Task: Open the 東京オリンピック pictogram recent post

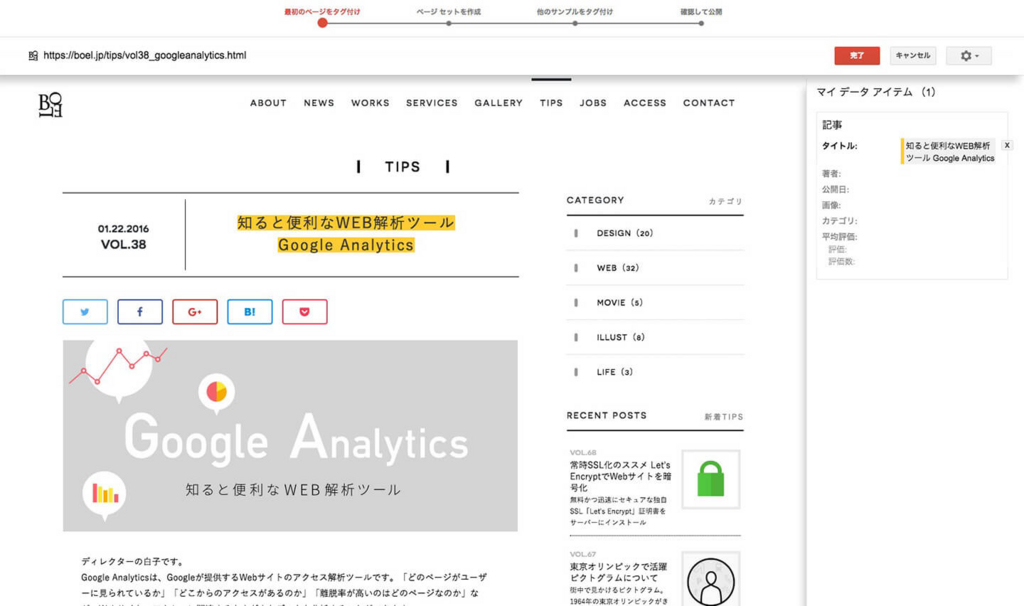Action: [618, 572]
